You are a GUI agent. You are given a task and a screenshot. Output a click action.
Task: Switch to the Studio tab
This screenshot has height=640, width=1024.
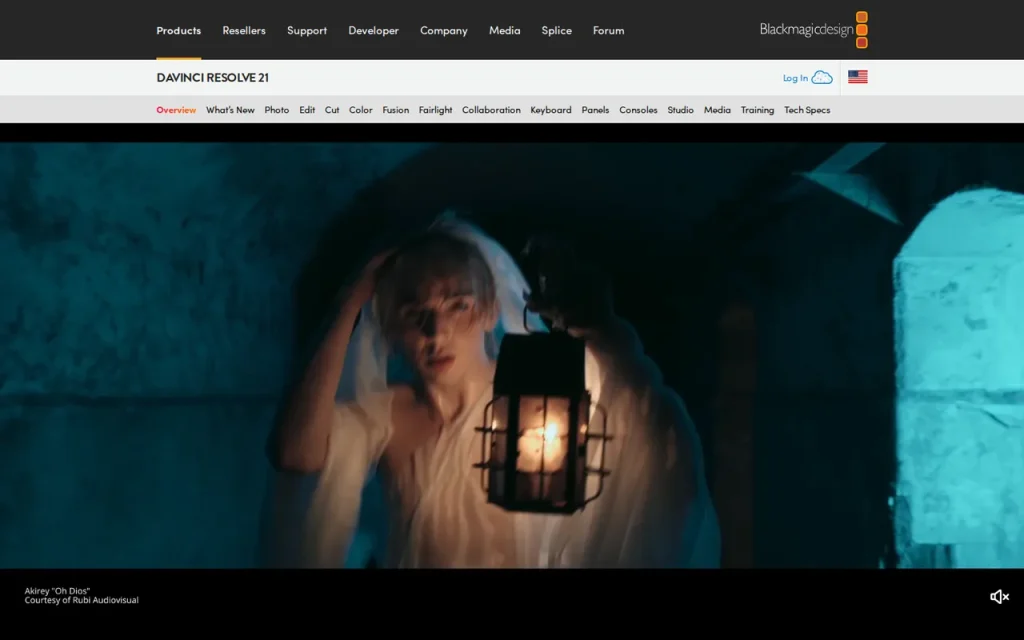[680, 110]
